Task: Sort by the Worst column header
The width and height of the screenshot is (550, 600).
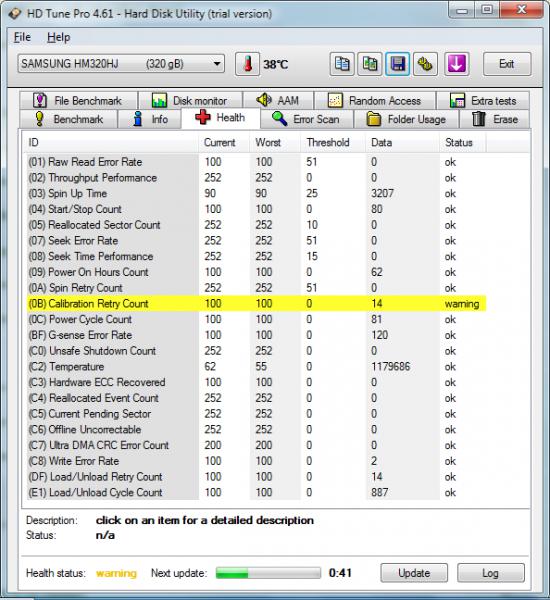Action: [x=275, y=142]
